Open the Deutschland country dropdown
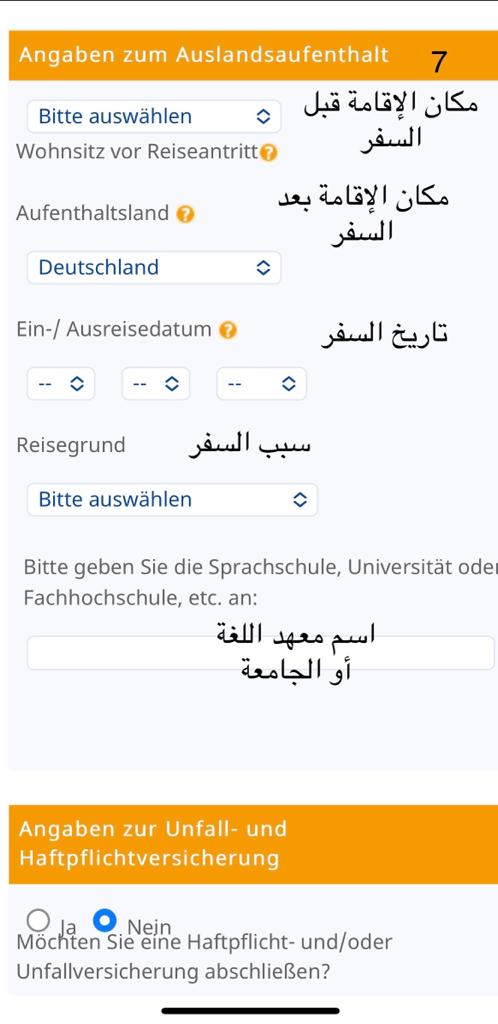 (154, 268)
